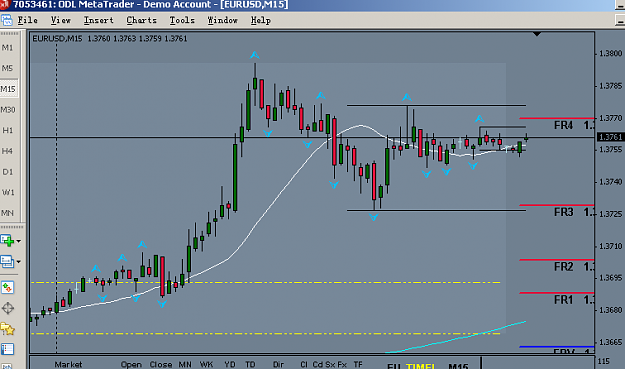This screenshot has height=369, width=625.
Task: Toggle the Data Window crosshair icon
Action: coord(8,308)
